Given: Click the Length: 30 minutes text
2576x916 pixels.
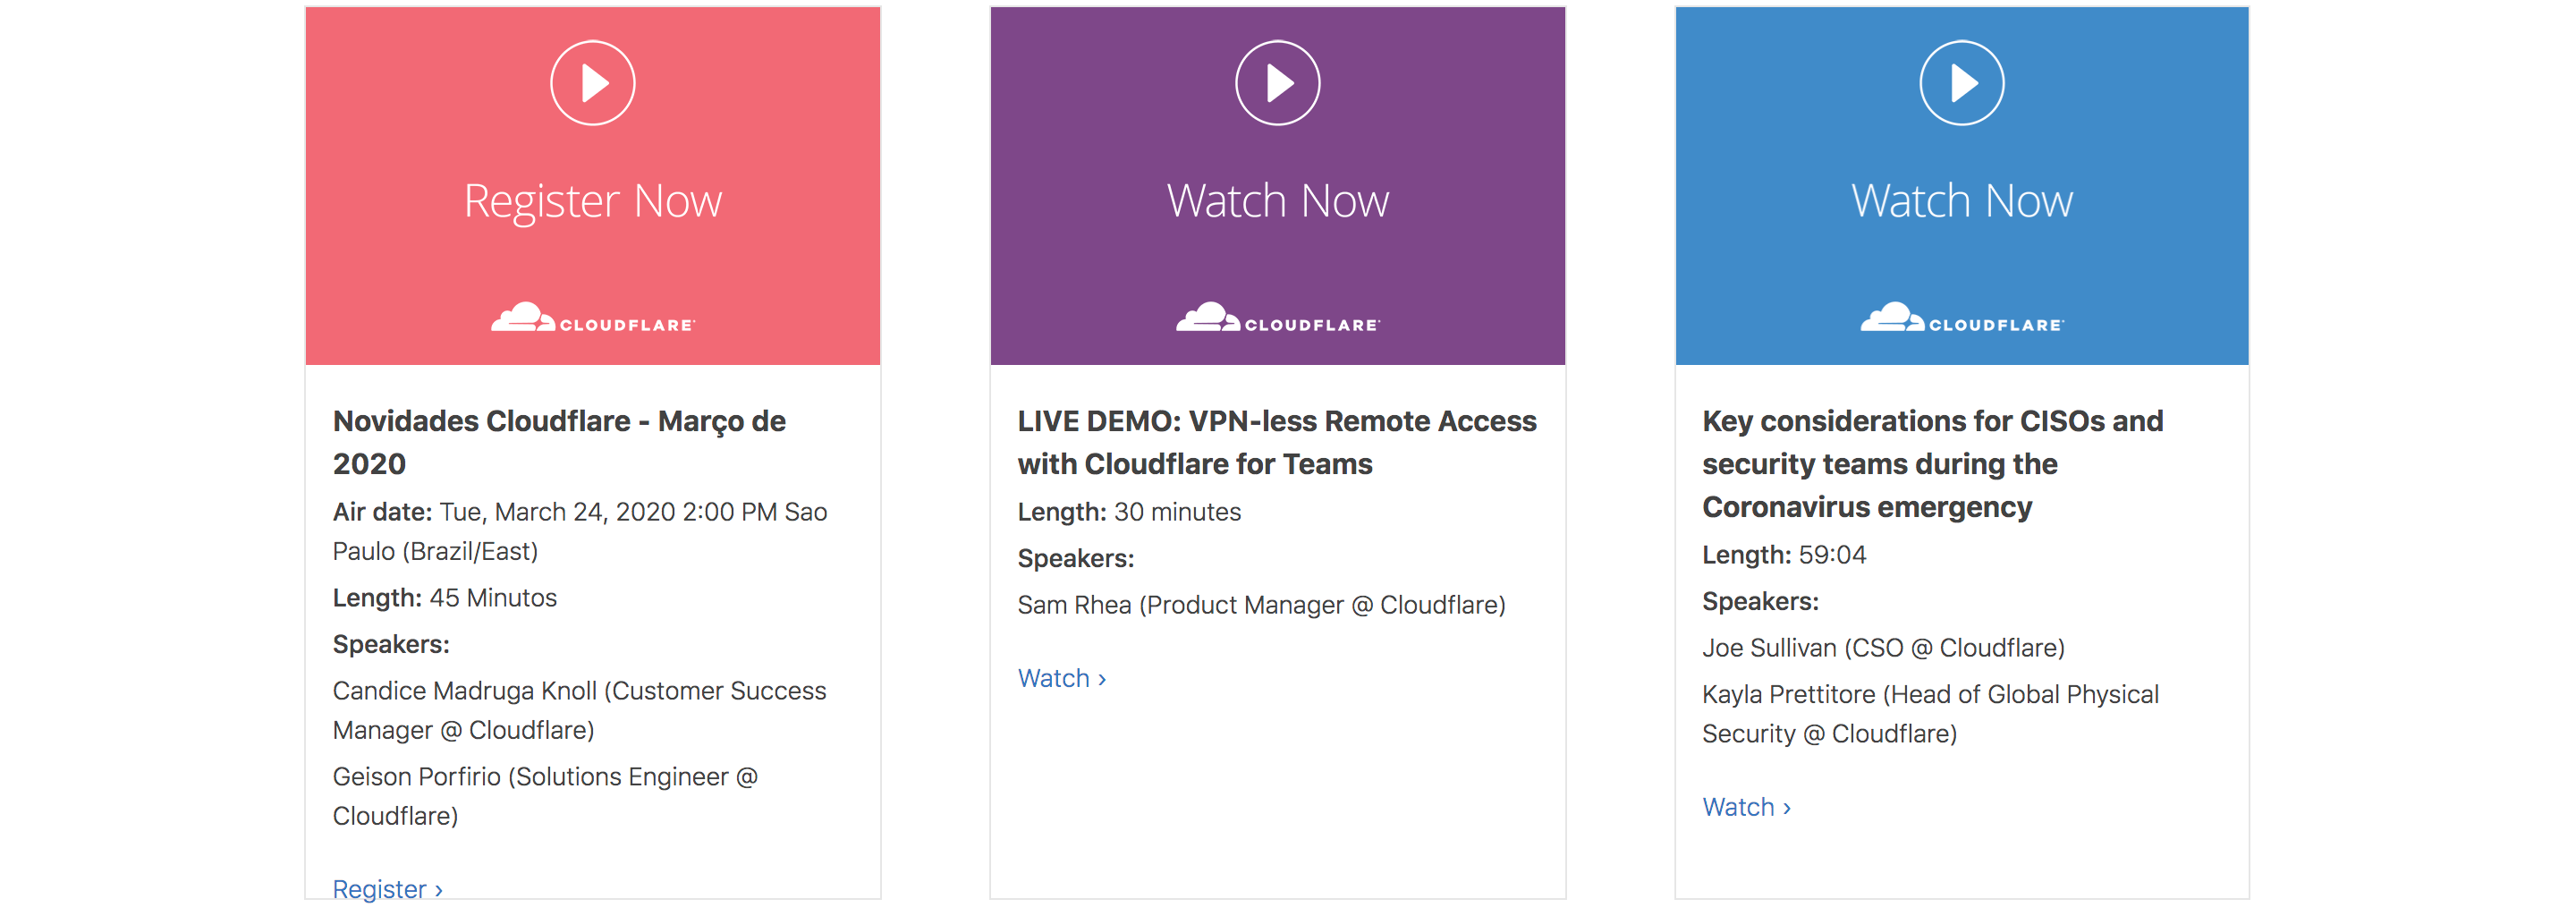Looking at the screenshot, I should coord(1129,512).
